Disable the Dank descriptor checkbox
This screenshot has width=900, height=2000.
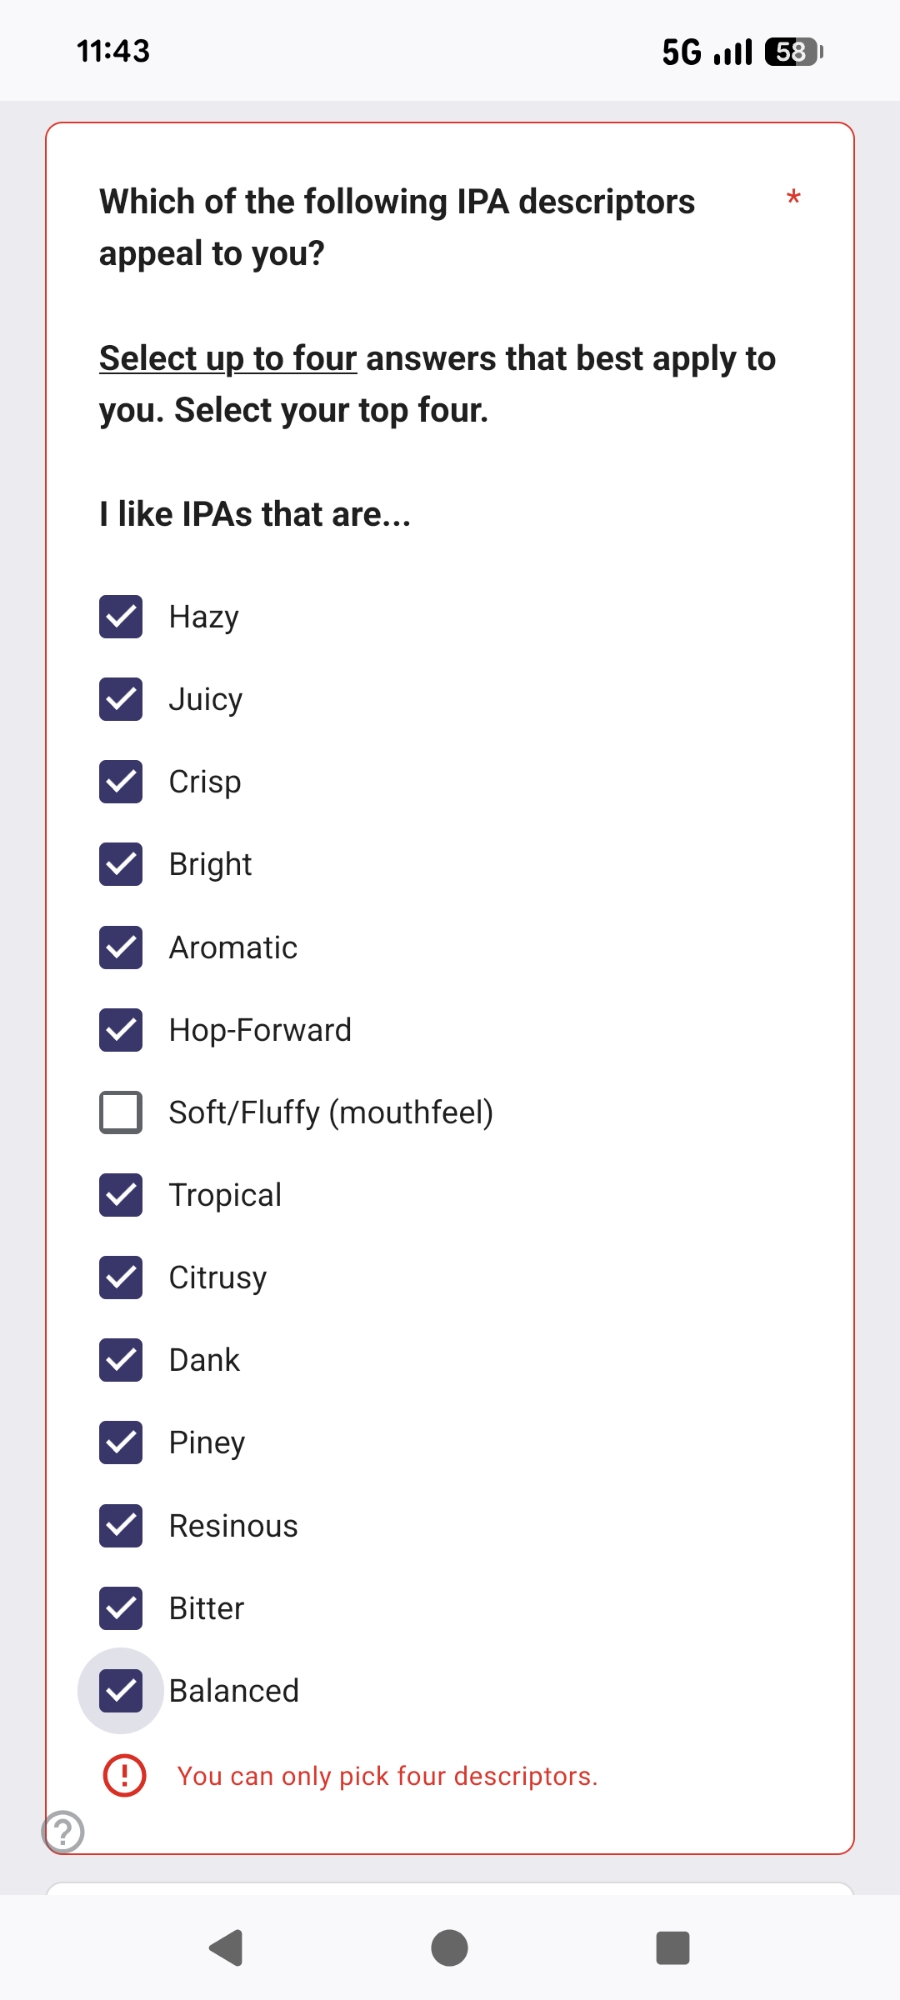[121, 1360]
